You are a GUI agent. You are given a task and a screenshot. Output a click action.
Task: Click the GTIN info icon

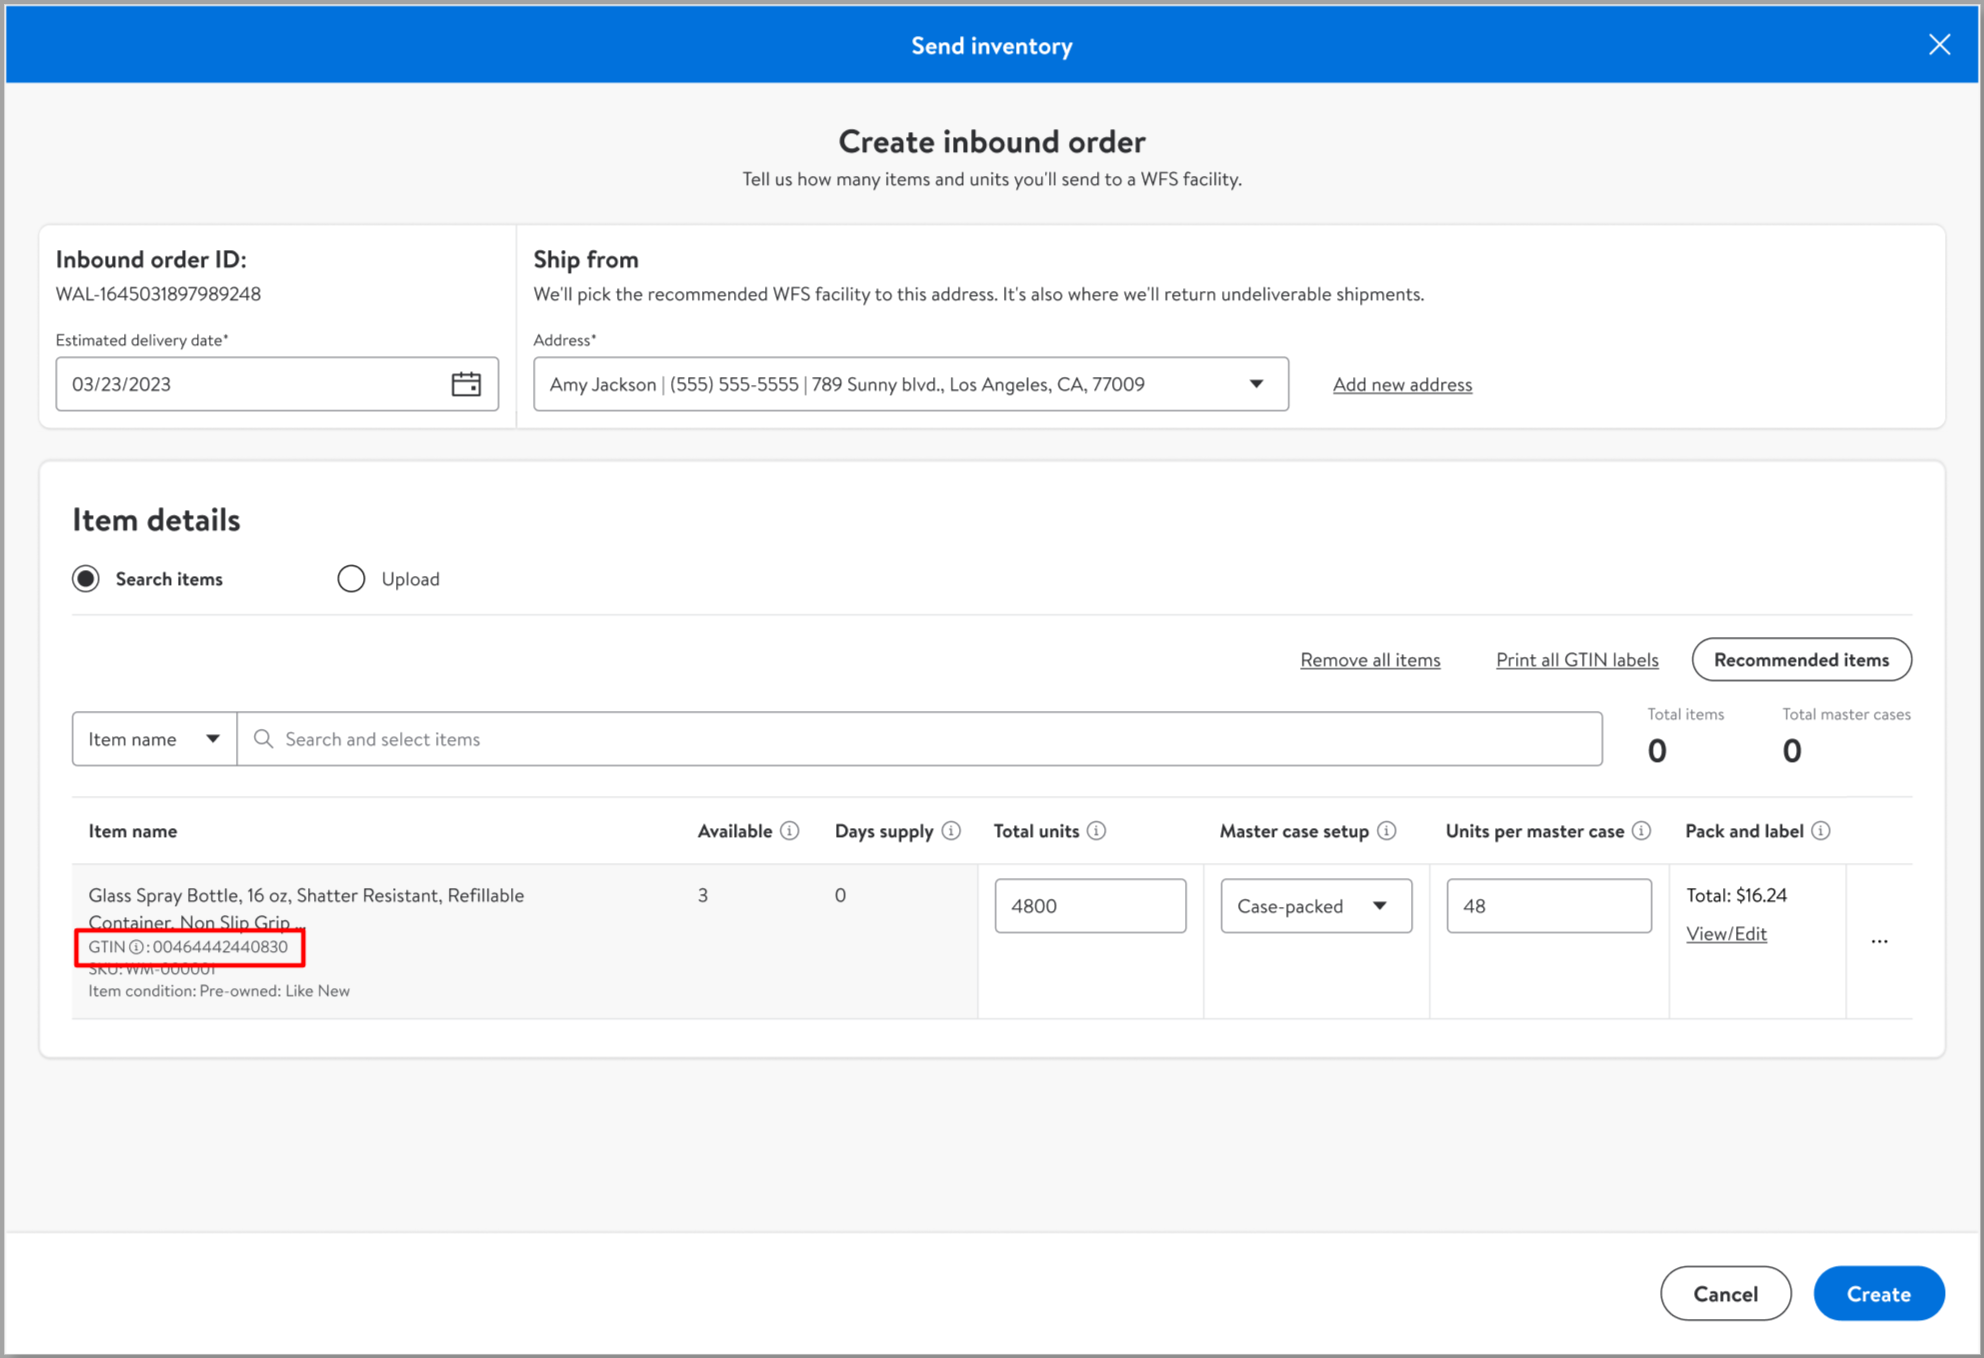point(137,947)
